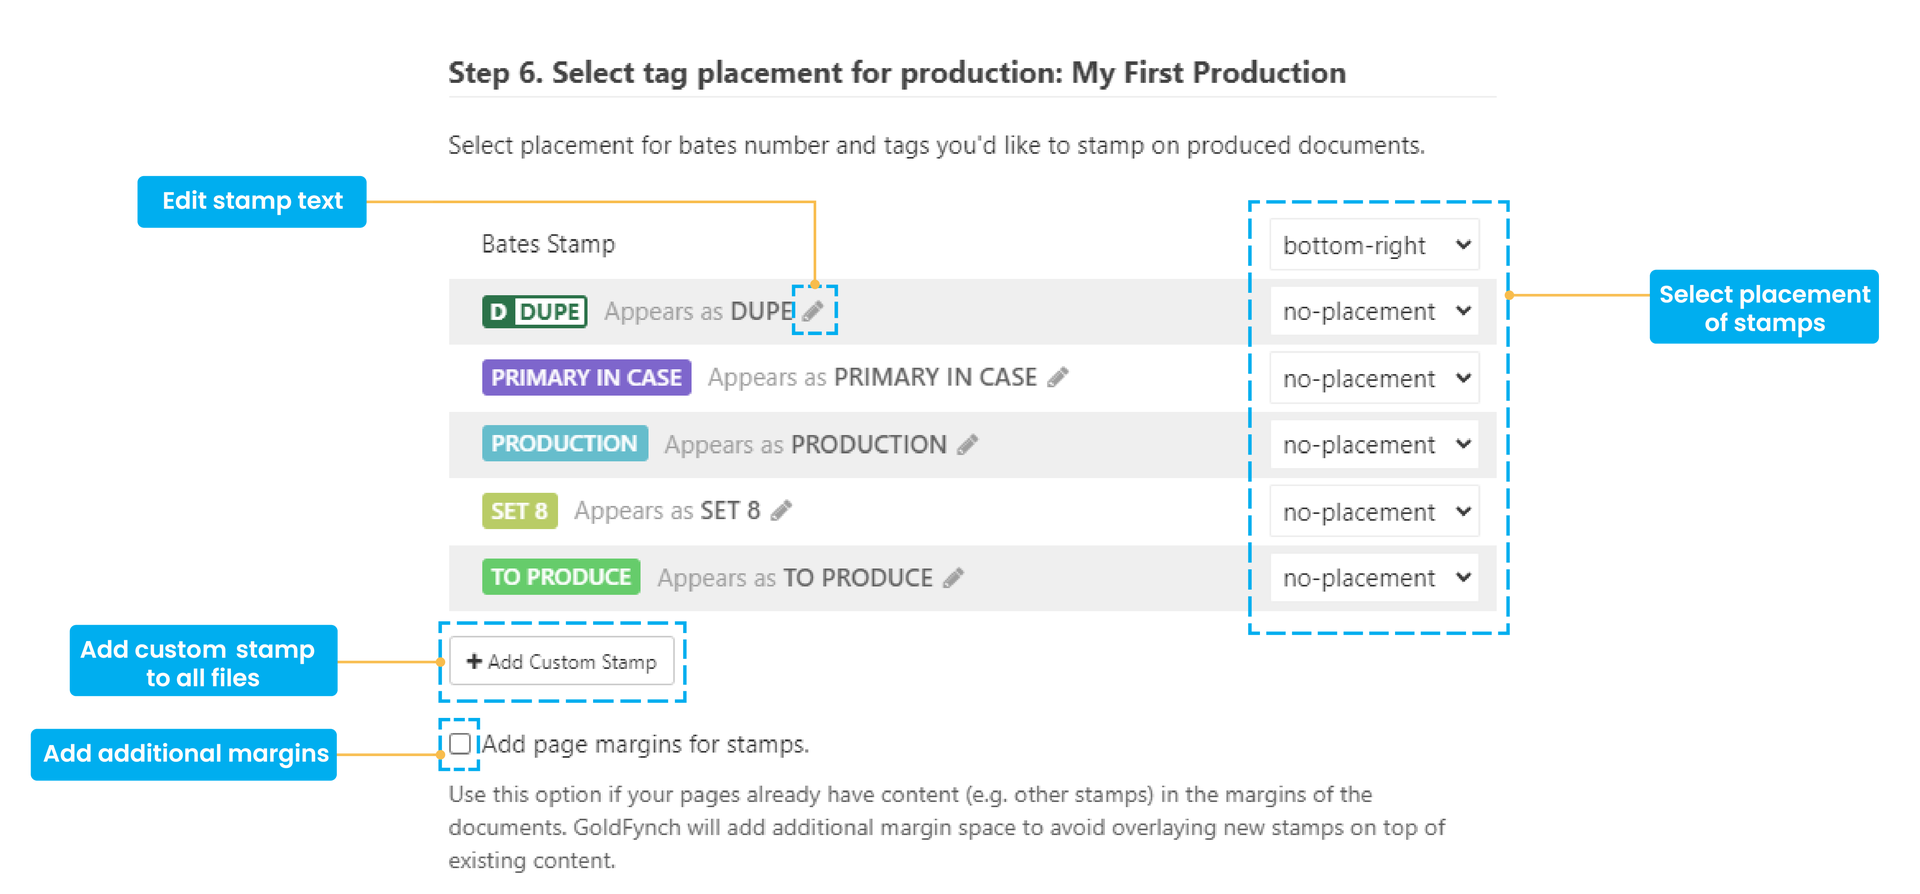Click the green DUPE tag badge
Viewport: 1920px width, 894px height.
point(534,311)
